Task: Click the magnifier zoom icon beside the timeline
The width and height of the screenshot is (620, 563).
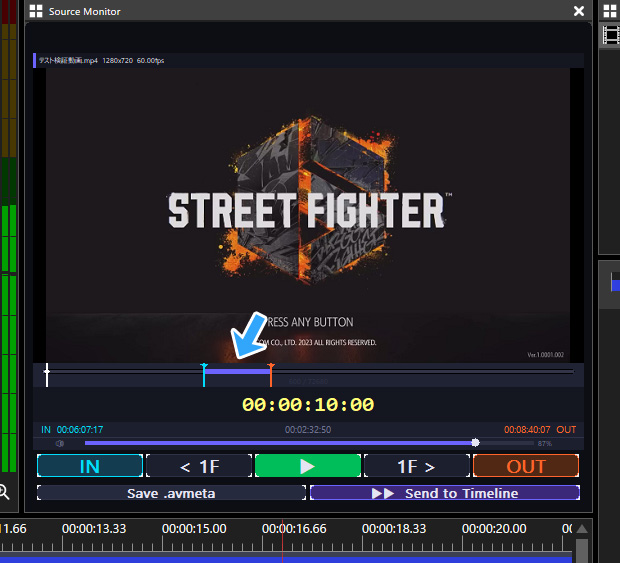Action: 4,492
